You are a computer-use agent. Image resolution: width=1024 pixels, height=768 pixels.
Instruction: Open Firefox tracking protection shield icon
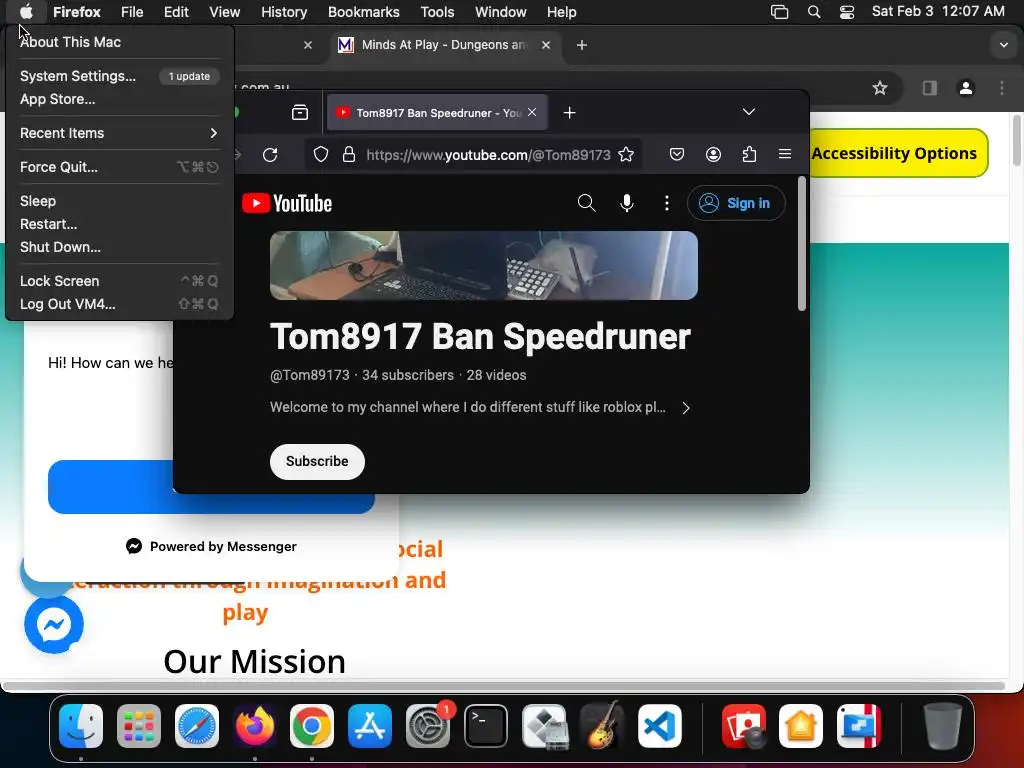point(321,155)
